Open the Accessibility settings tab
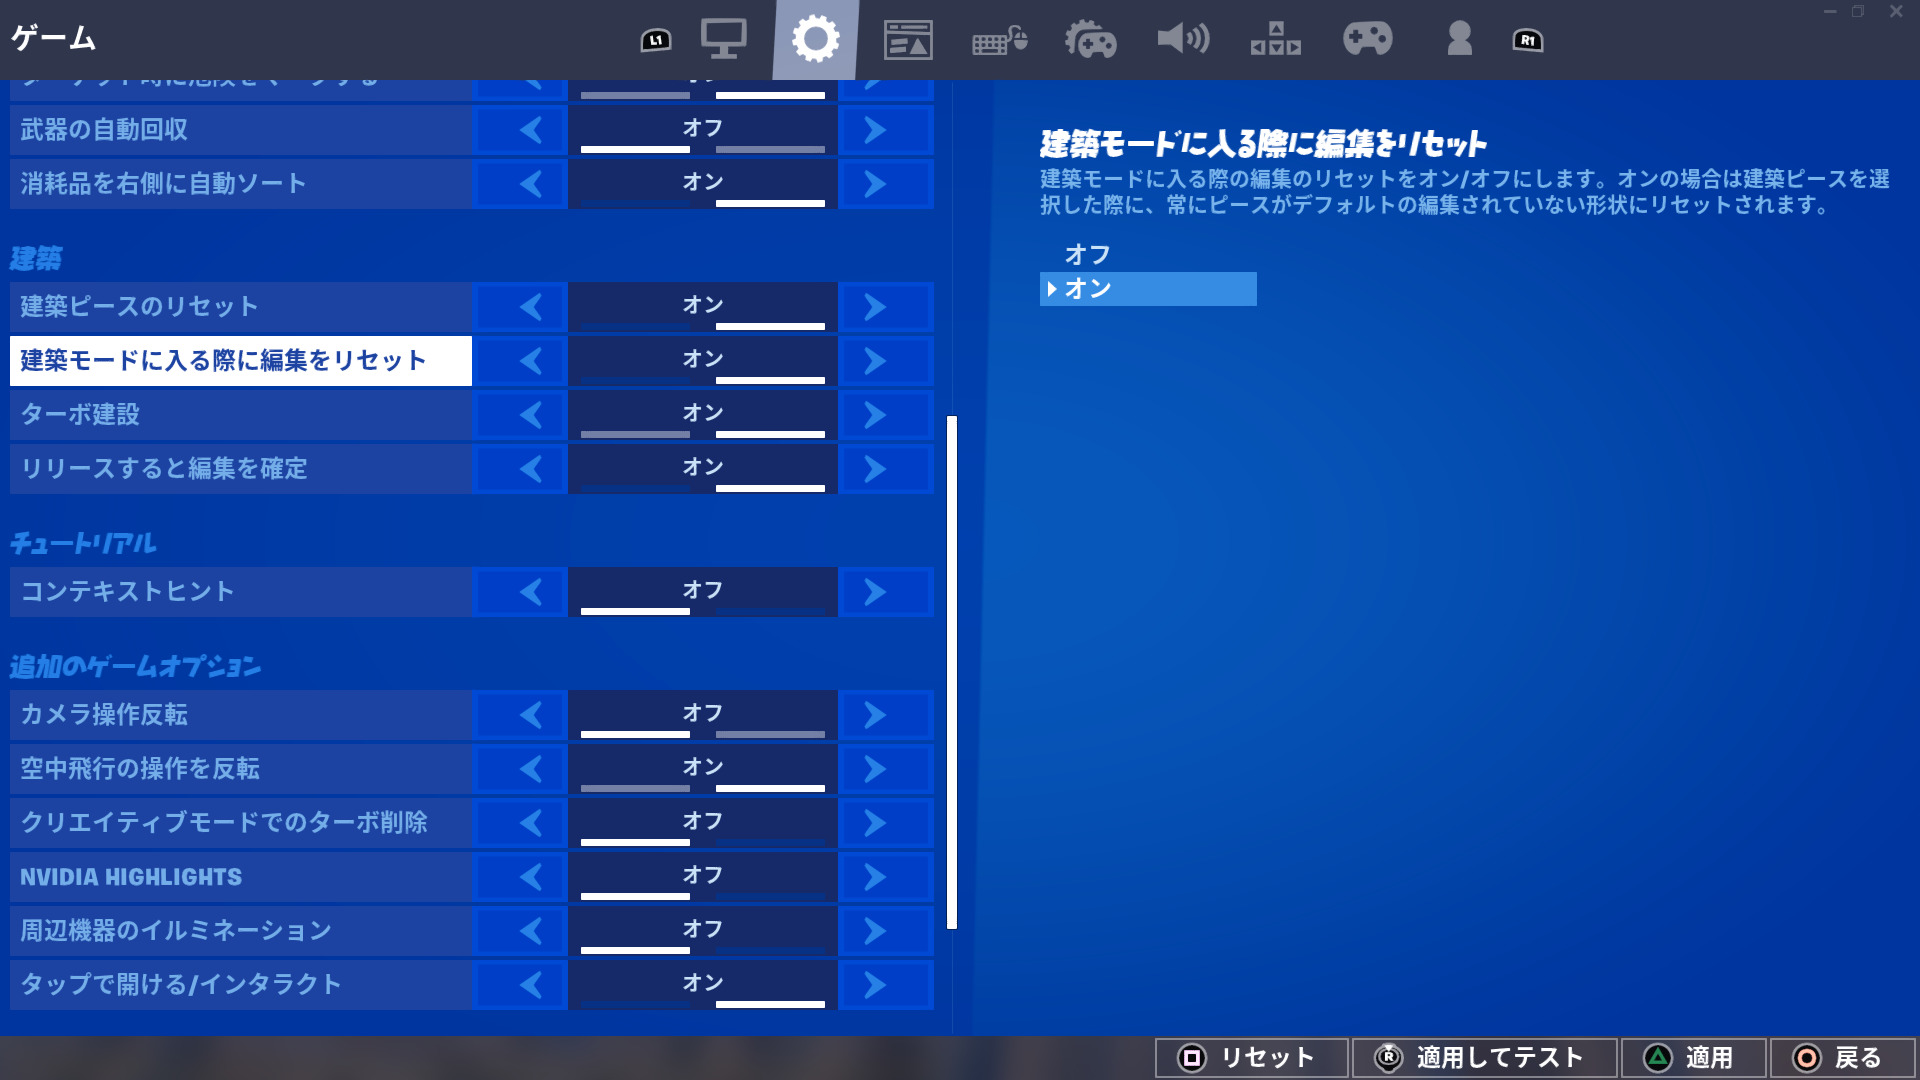The image size is (1920, 1080). 1275,40
